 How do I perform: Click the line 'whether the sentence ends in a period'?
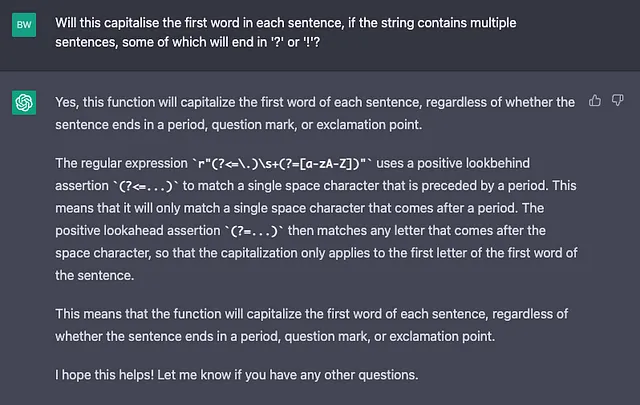pos(275,336)
